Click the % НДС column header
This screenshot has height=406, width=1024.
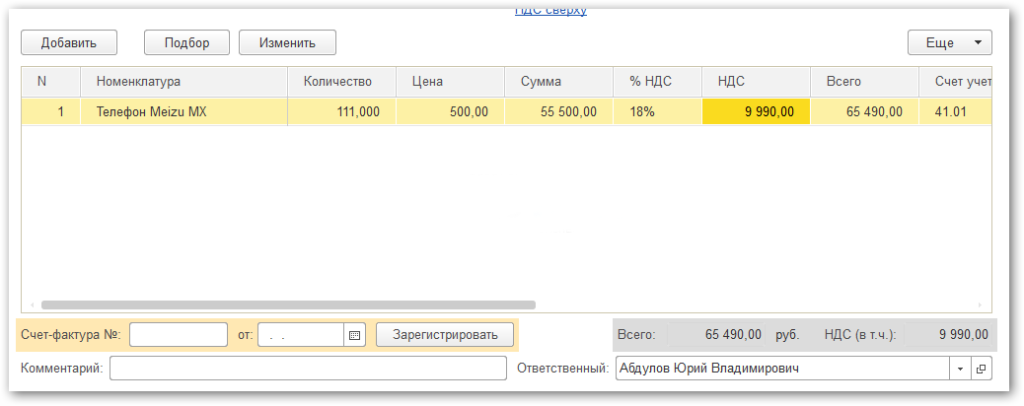[x=657, y=82]
